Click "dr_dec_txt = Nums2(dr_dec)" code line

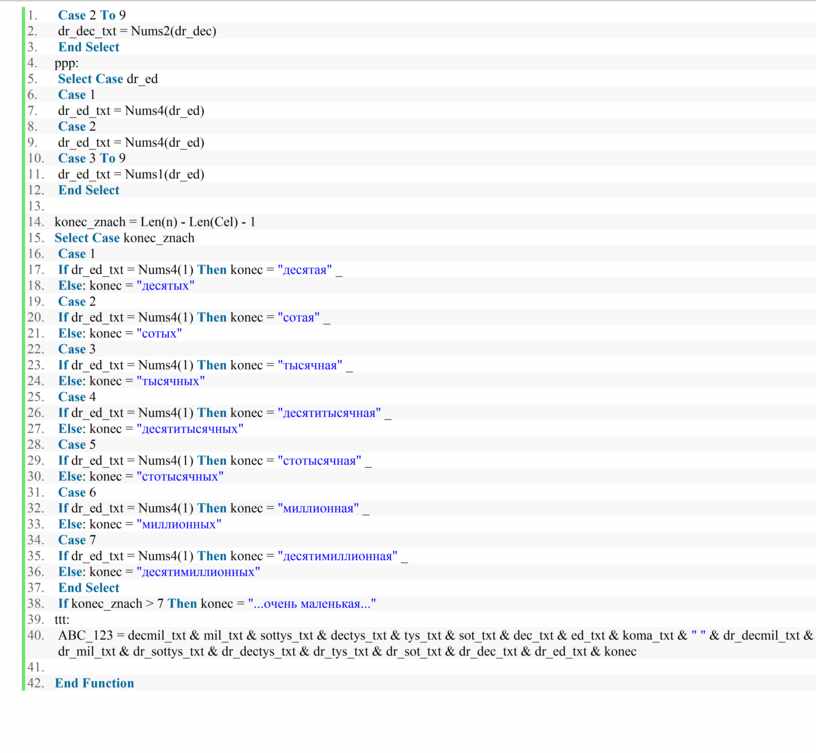coord(137,31)
